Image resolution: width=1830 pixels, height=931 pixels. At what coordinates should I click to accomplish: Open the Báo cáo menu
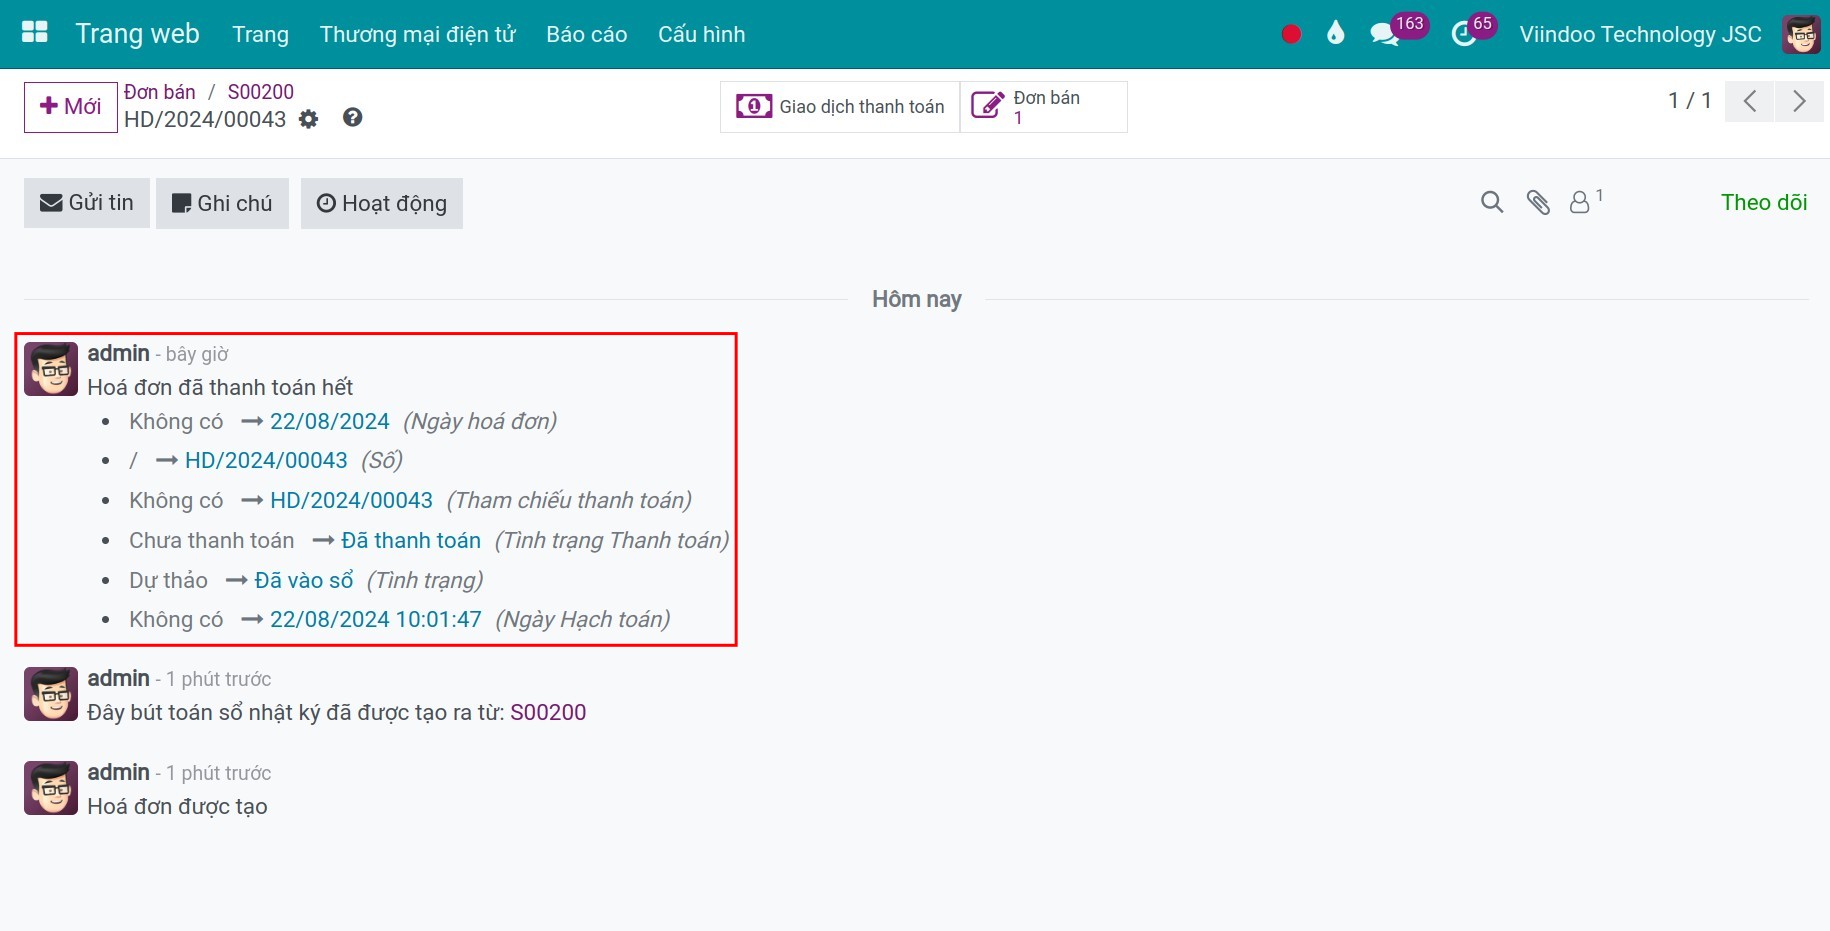[587, 34]
